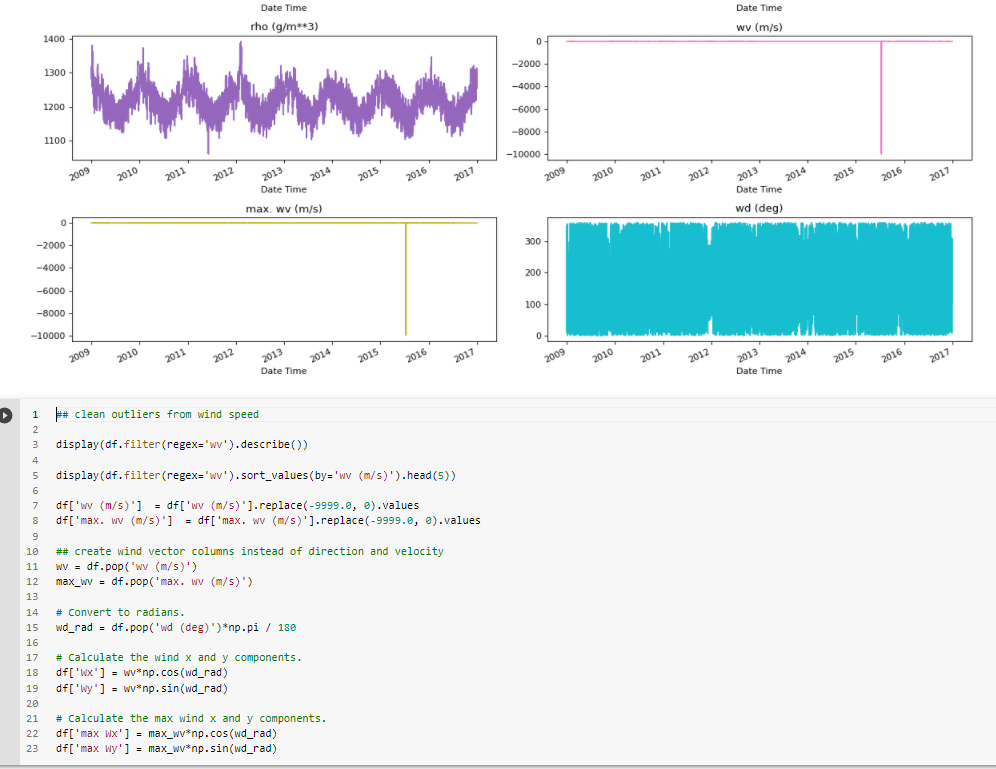Place cursor in the describe() display line
The image size is (996, 769).
(182, 445)
